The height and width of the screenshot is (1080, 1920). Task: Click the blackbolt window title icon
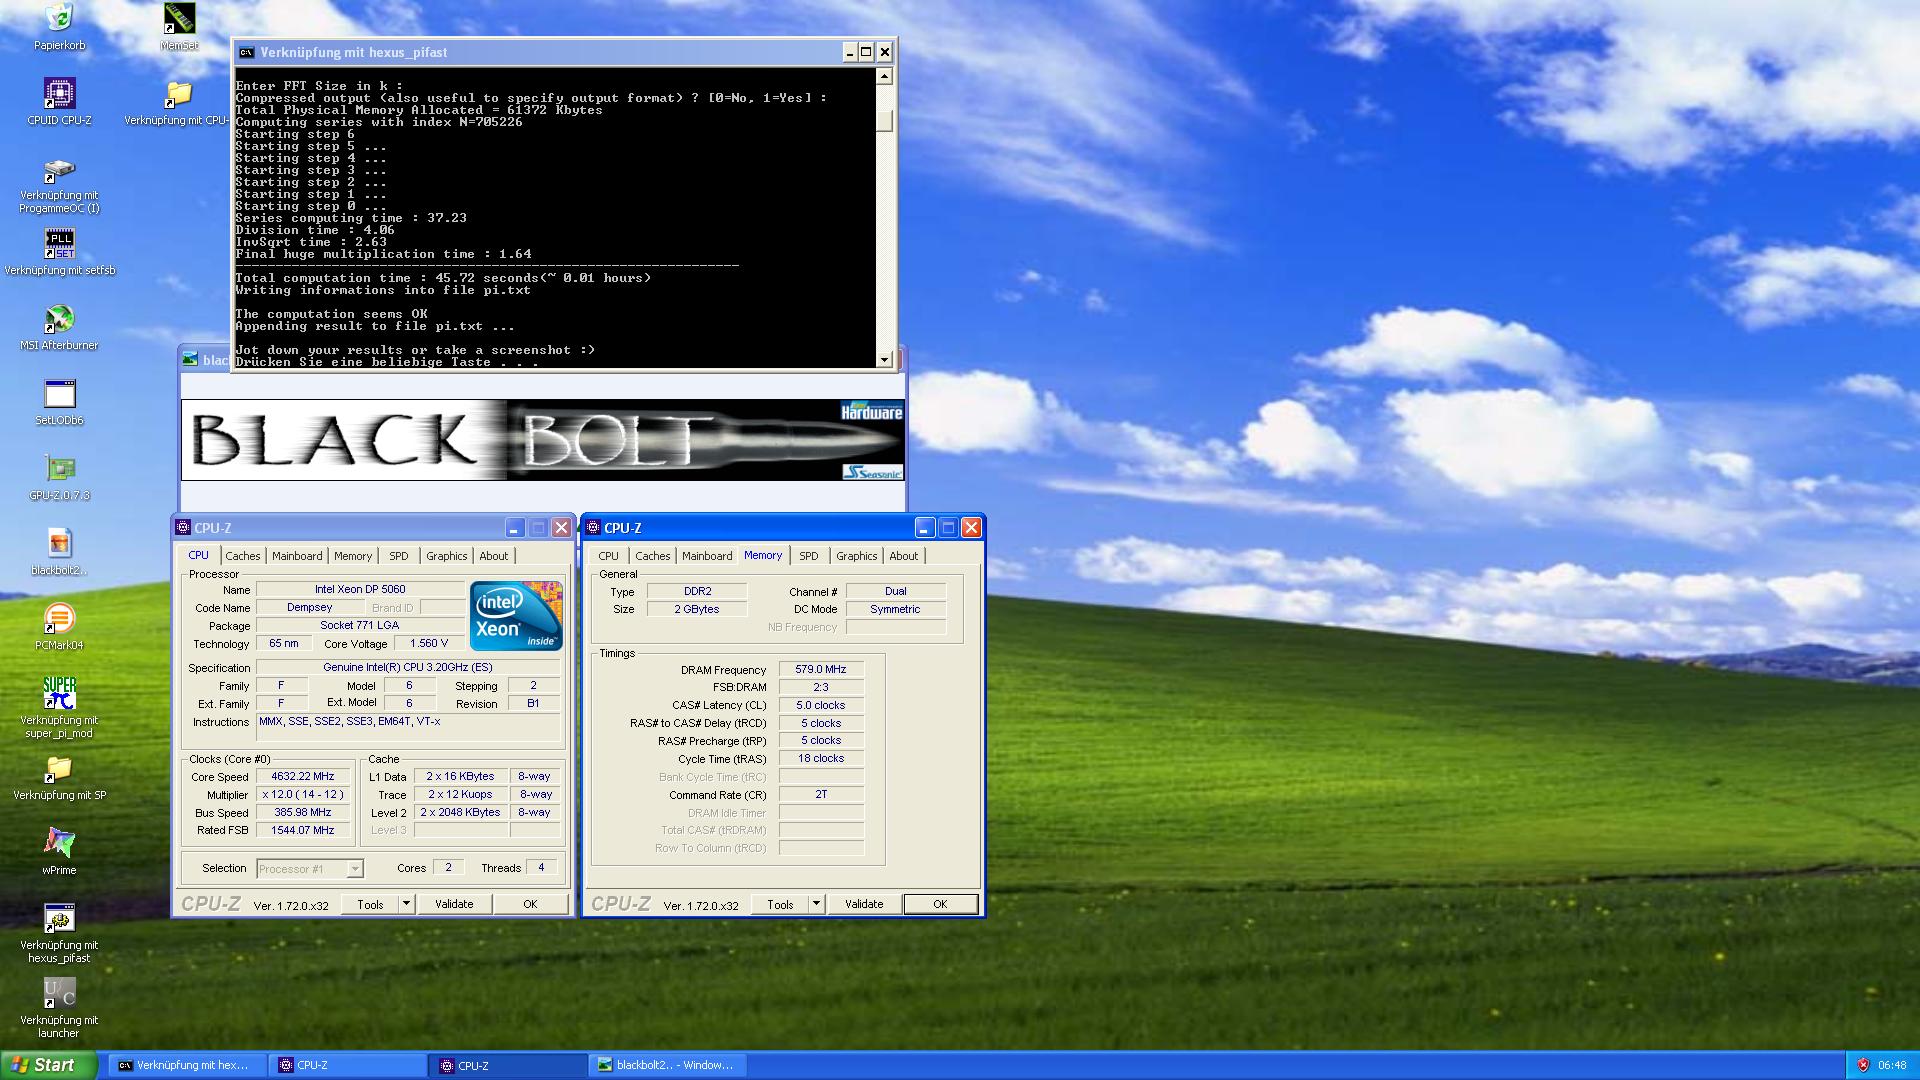pos(190,359)
